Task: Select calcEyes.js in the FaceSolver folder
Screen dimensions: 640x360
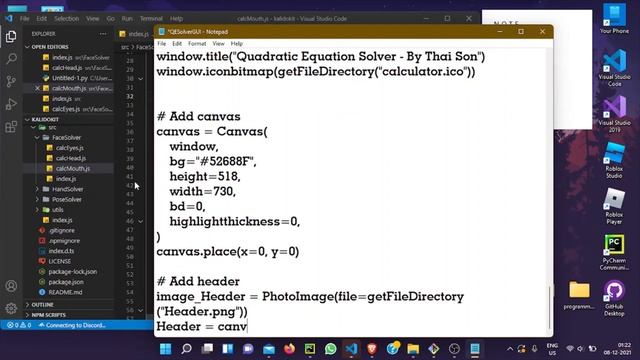Action: [x=70, y=148]
